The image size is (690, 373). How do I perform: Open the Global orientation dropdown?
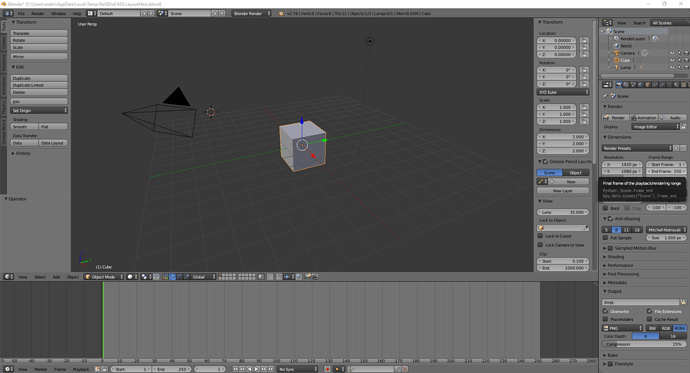(204, 277)
